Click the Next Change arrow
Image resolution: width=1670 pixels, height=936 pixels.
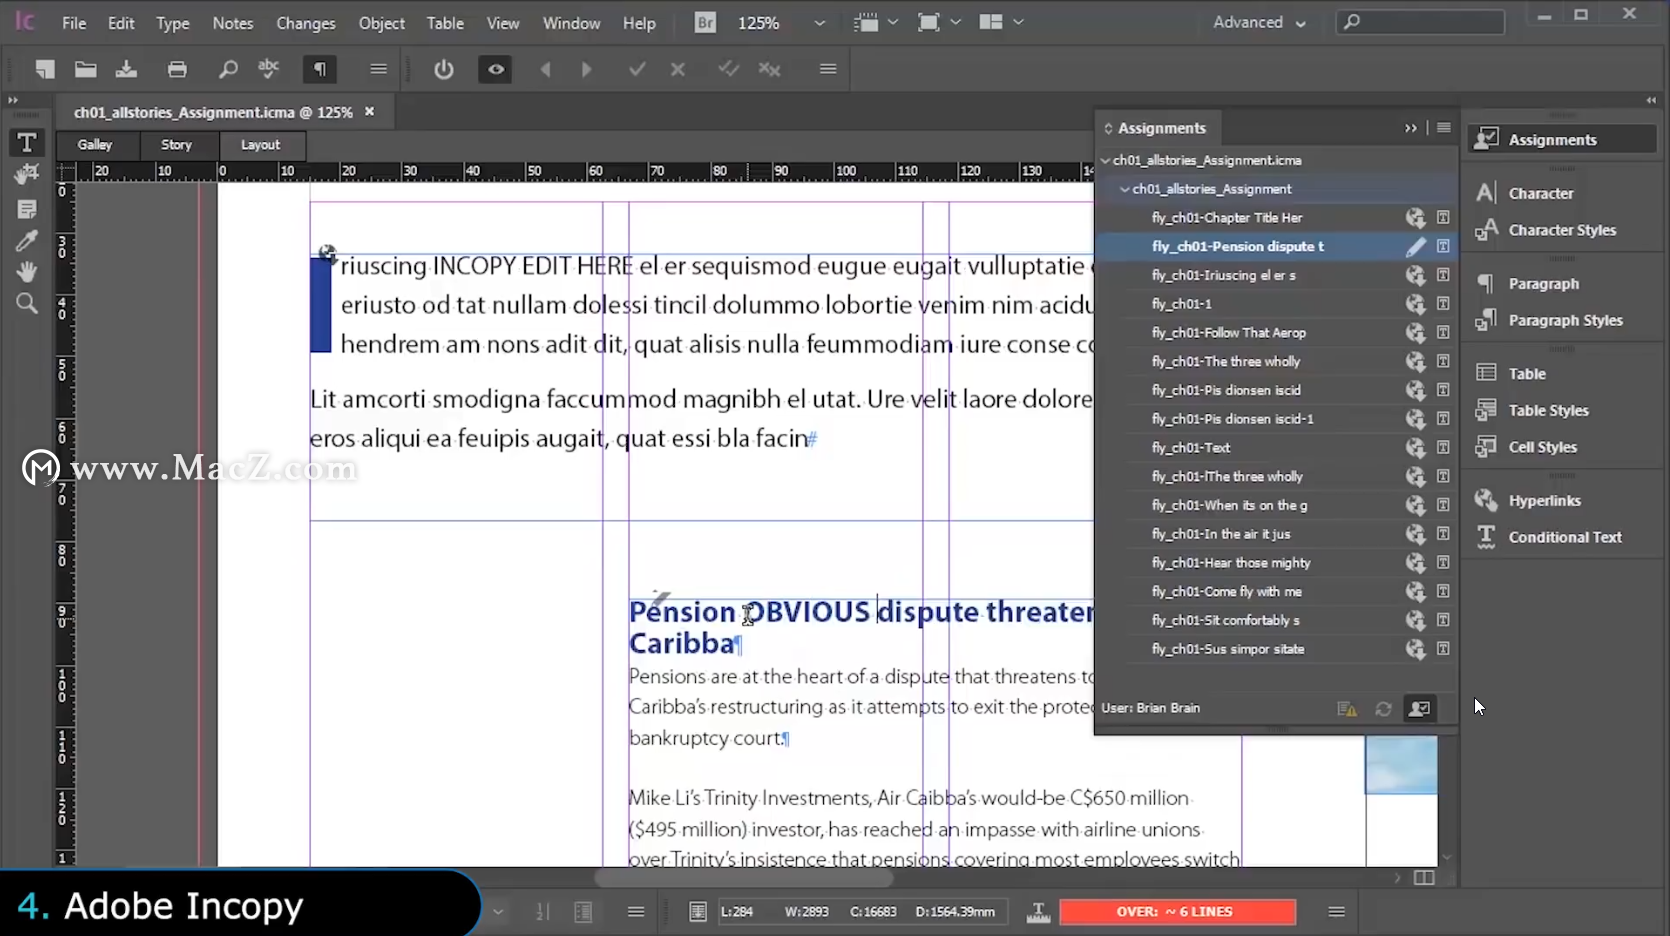587,69
